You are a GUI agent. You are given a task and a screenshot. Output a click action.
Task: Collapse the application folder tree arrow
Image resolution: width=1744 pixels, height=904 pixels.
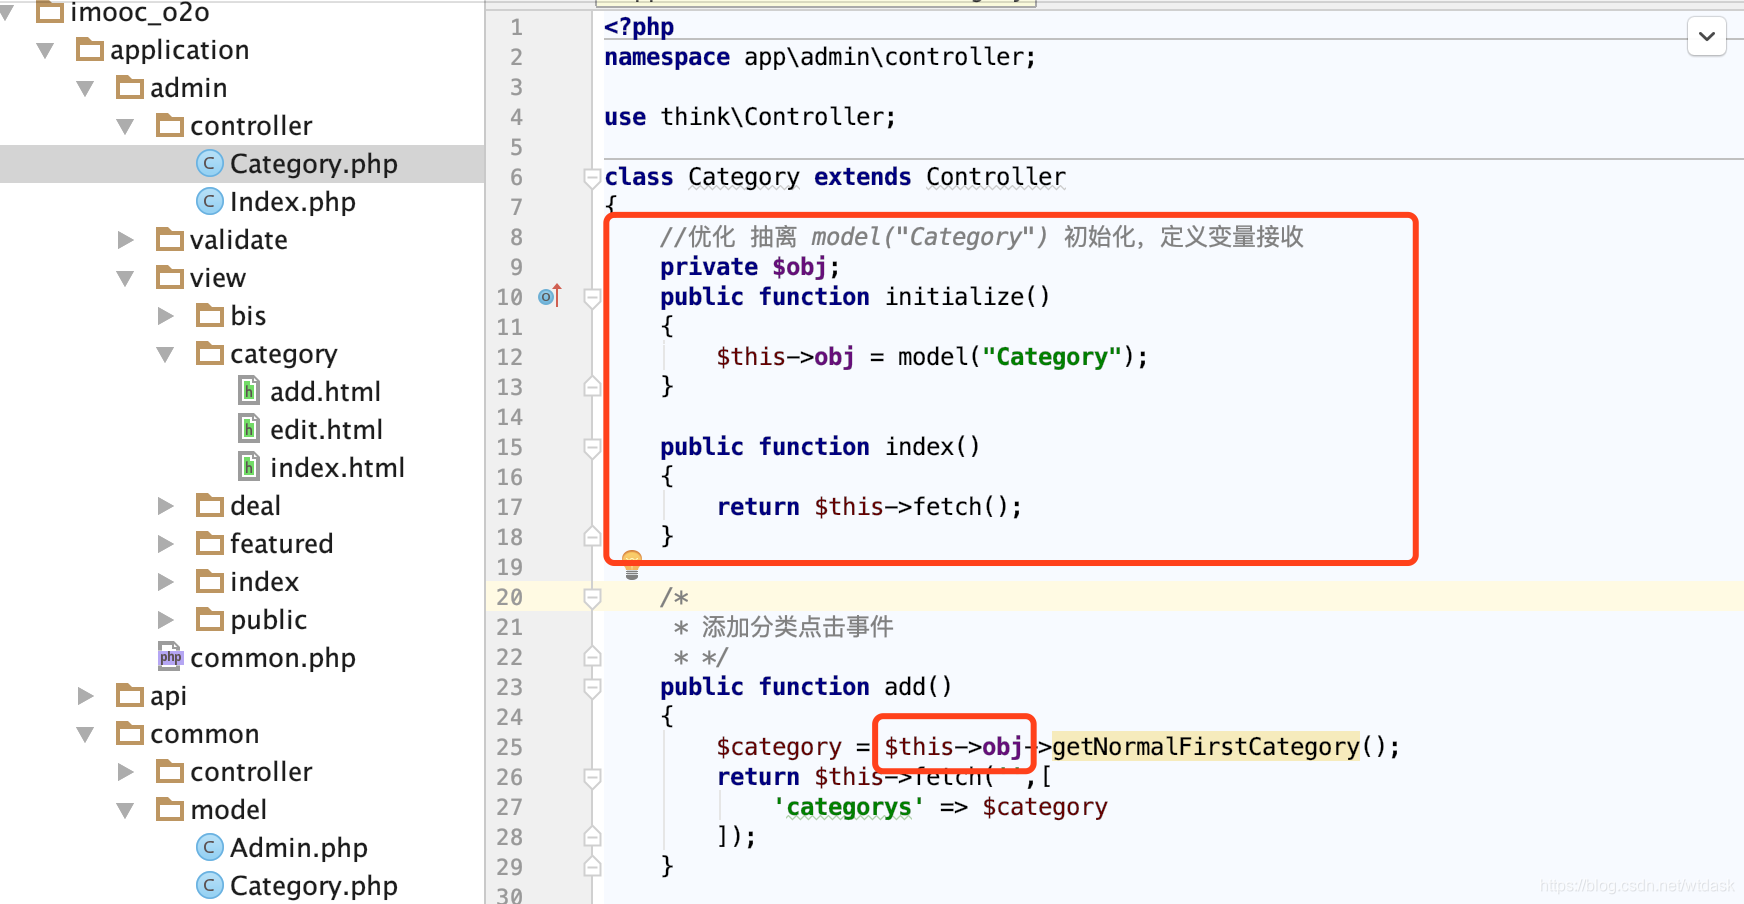point(45,50)
